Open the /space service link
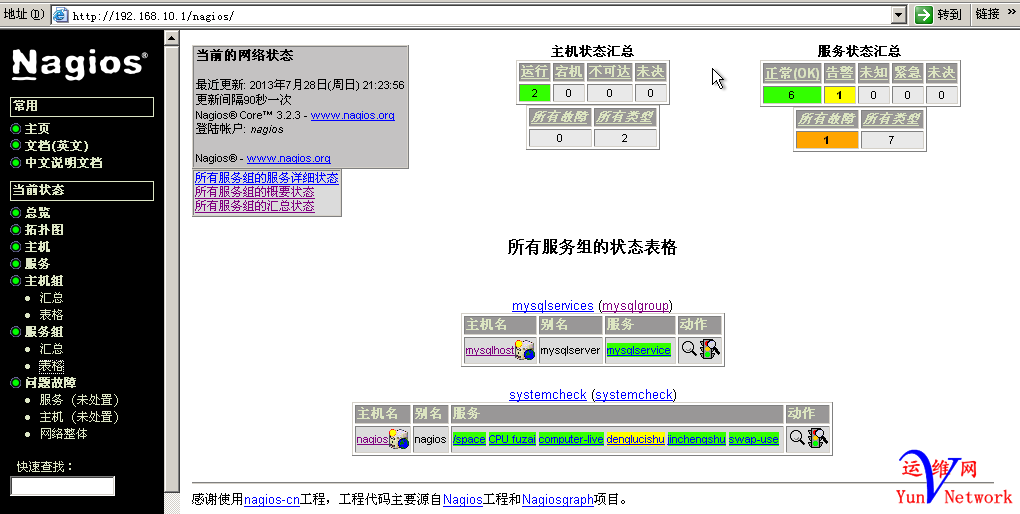 tap(469, 439)
